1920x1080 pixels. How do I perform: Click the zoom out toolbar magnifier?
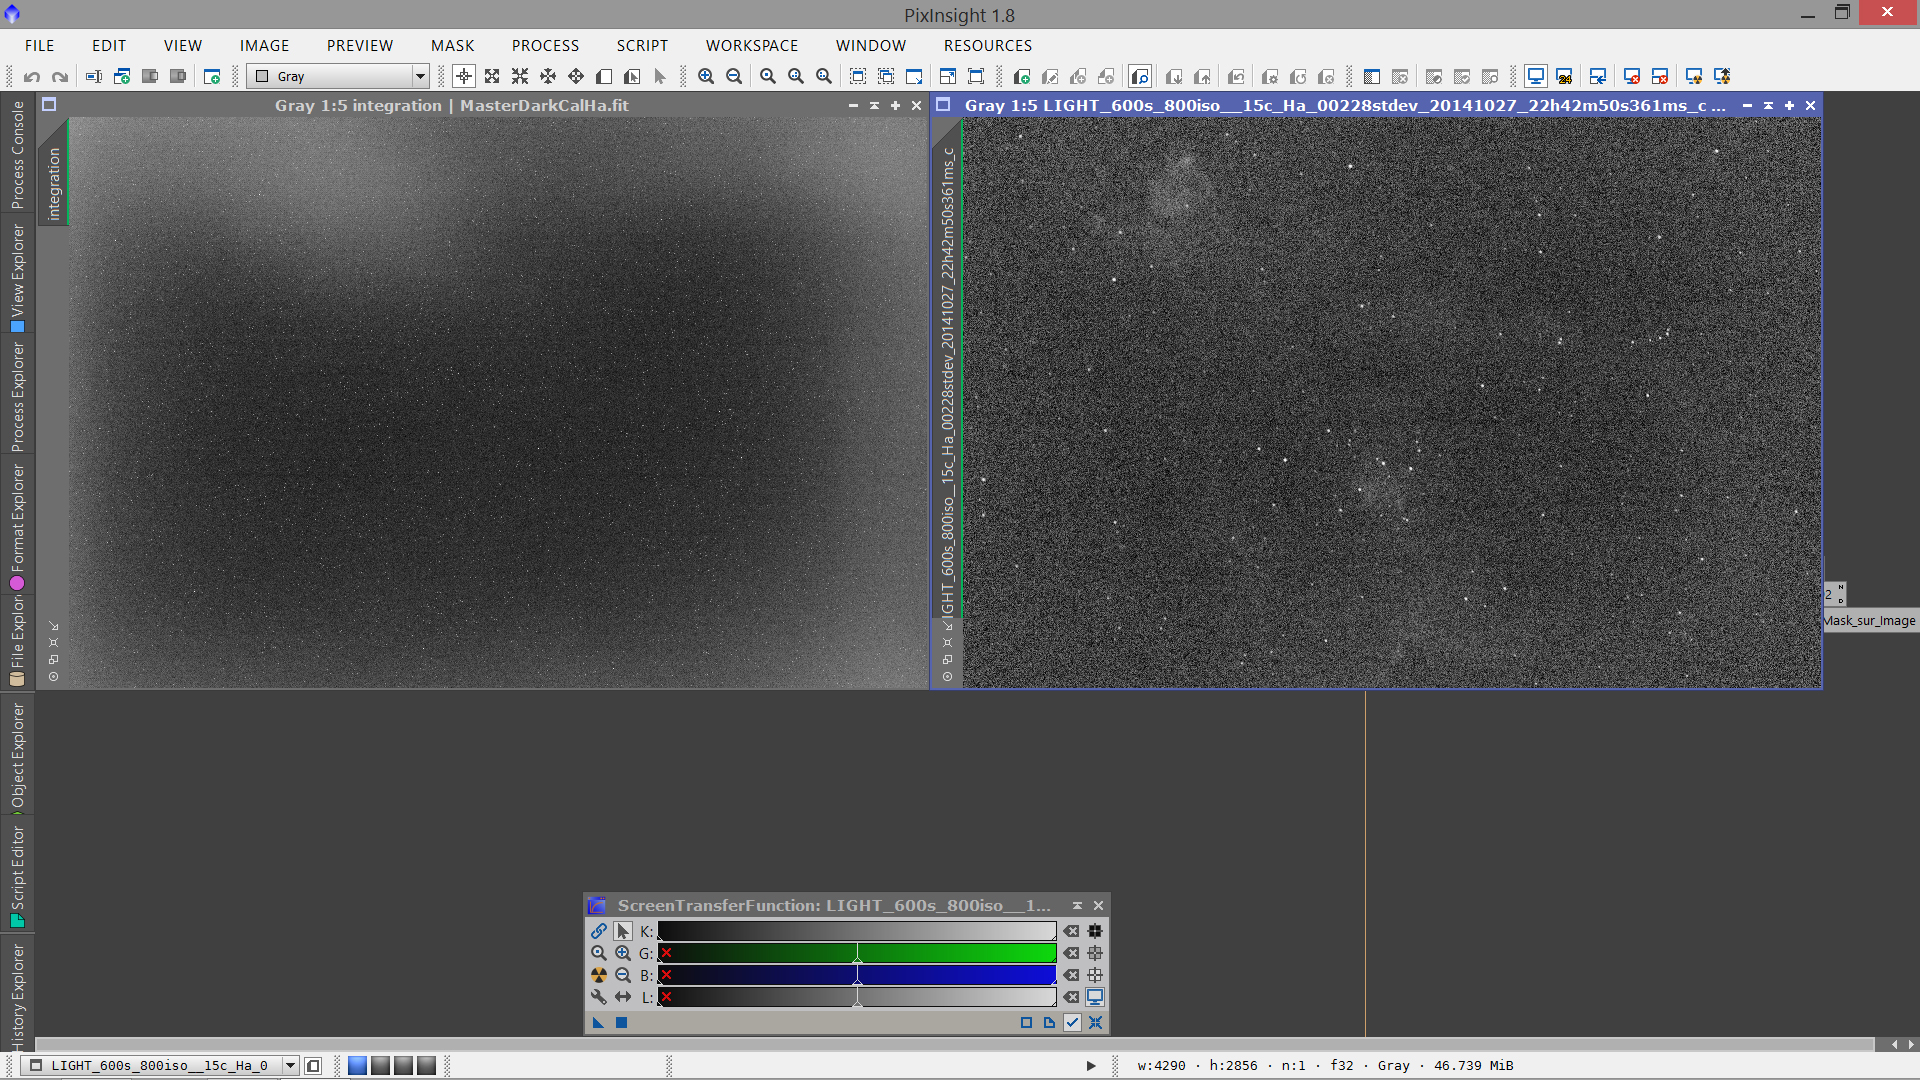tap(734, 76)
